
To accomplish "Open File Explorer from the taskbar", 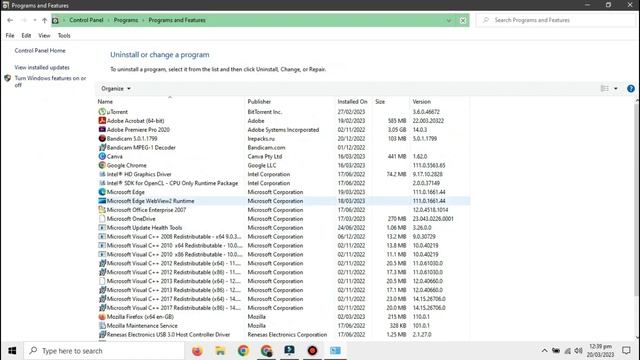I will pyautogui.click(x=220, y=351).
